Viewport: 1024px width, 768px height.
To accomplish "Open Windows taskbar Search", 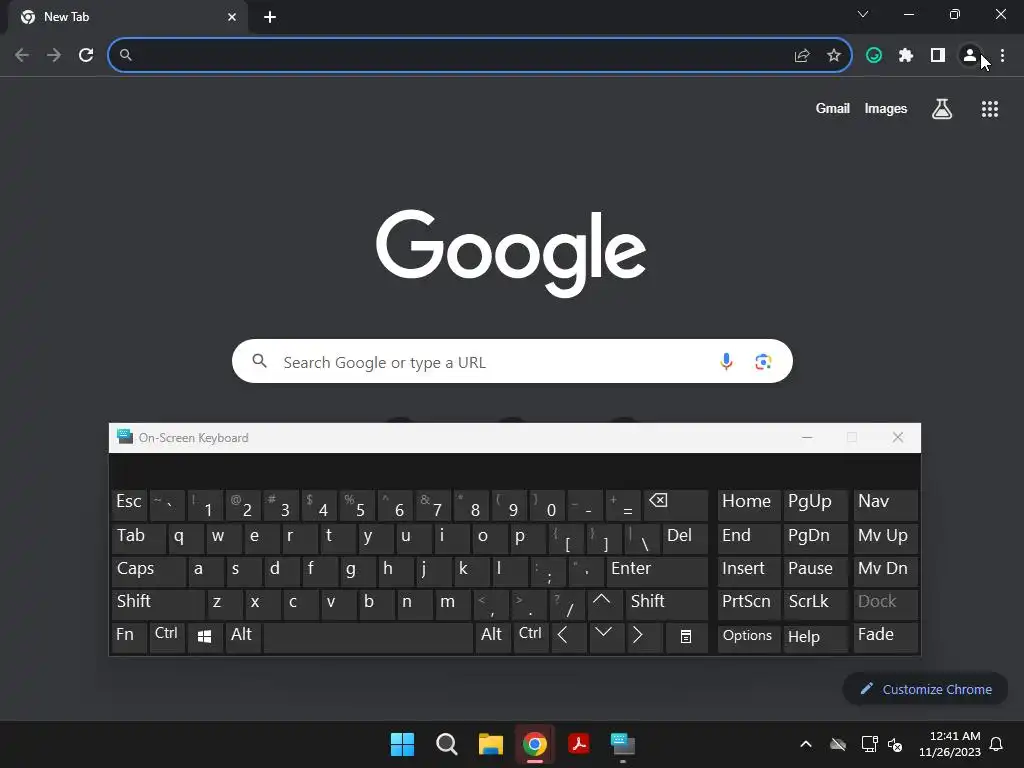I will pyautogui.click(x=447, y=744).
